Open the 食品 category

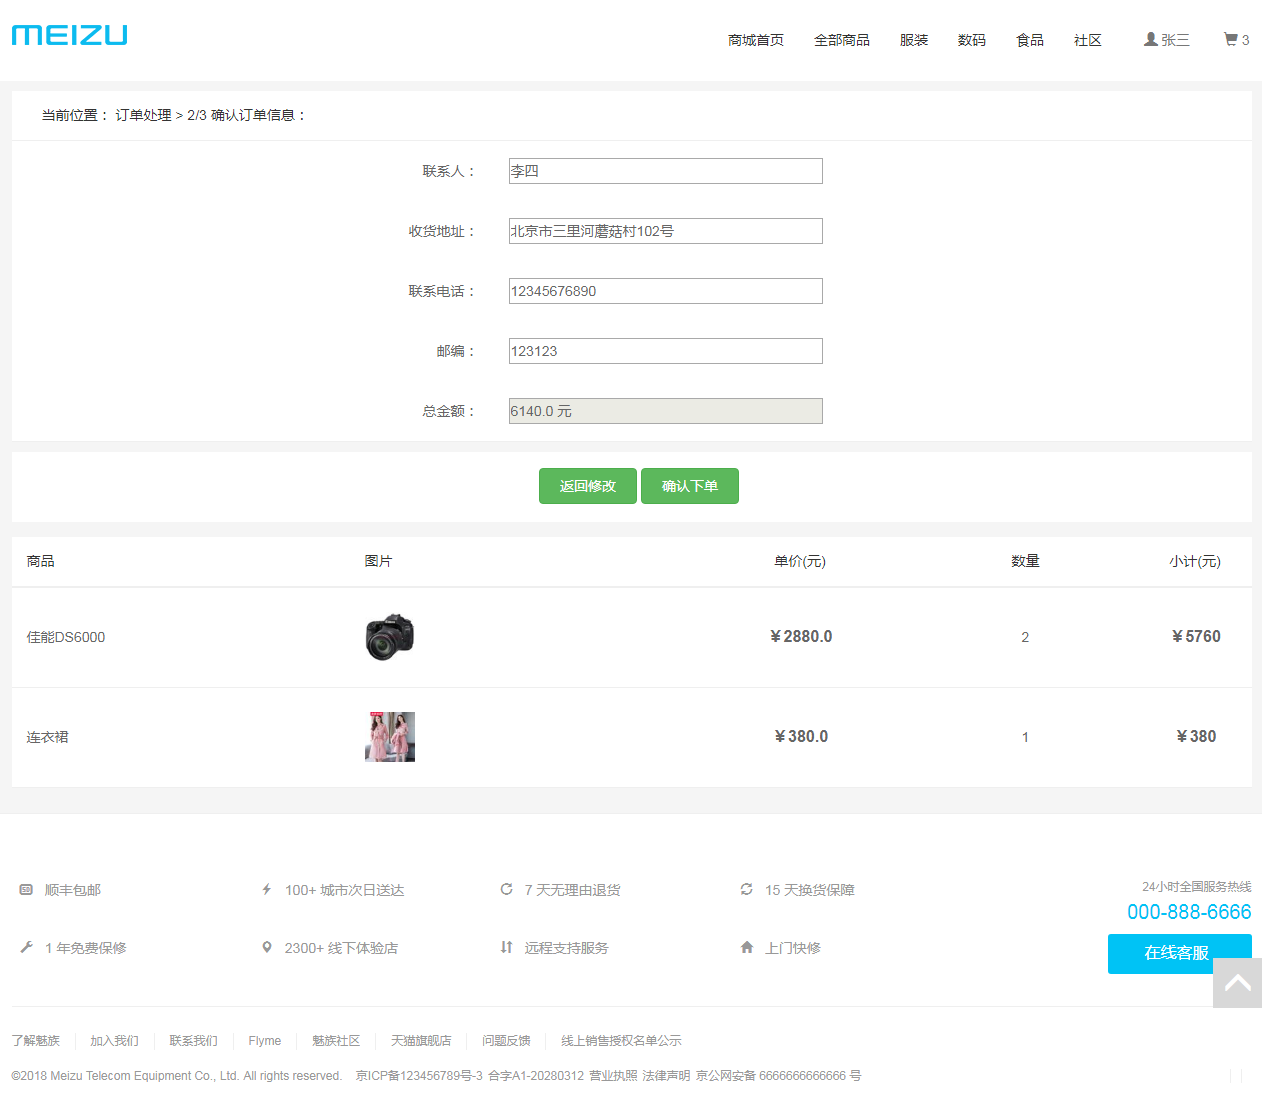coord(1030,40)
